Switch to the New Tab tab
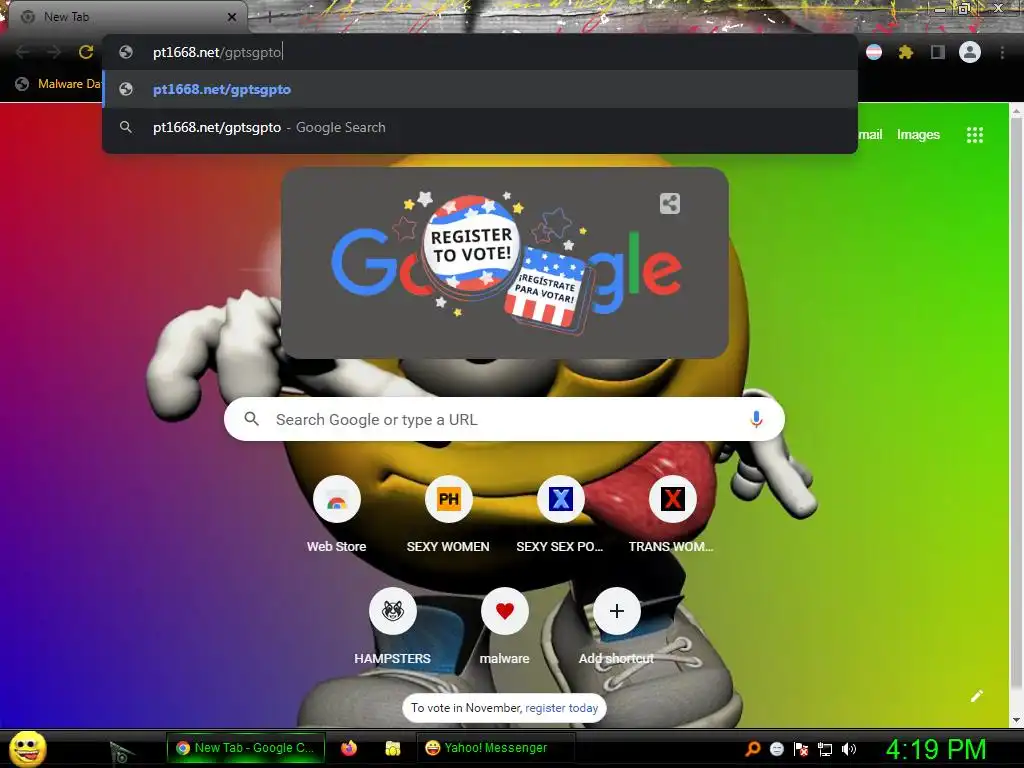 click(x=127, y=17)
